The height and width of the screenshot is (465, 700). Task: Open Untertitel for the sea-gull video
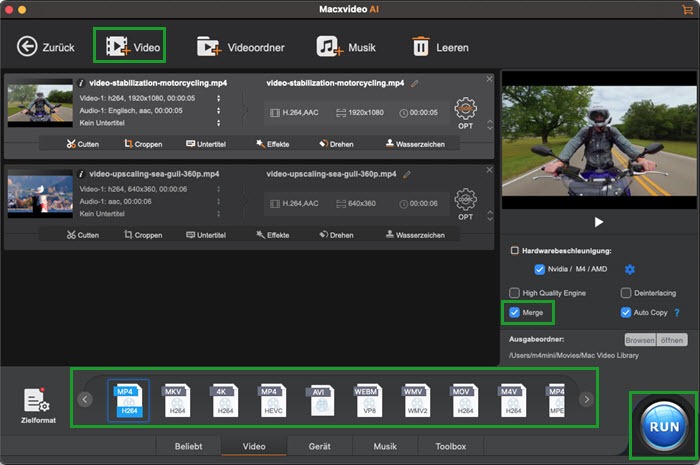tap(206, 235)
